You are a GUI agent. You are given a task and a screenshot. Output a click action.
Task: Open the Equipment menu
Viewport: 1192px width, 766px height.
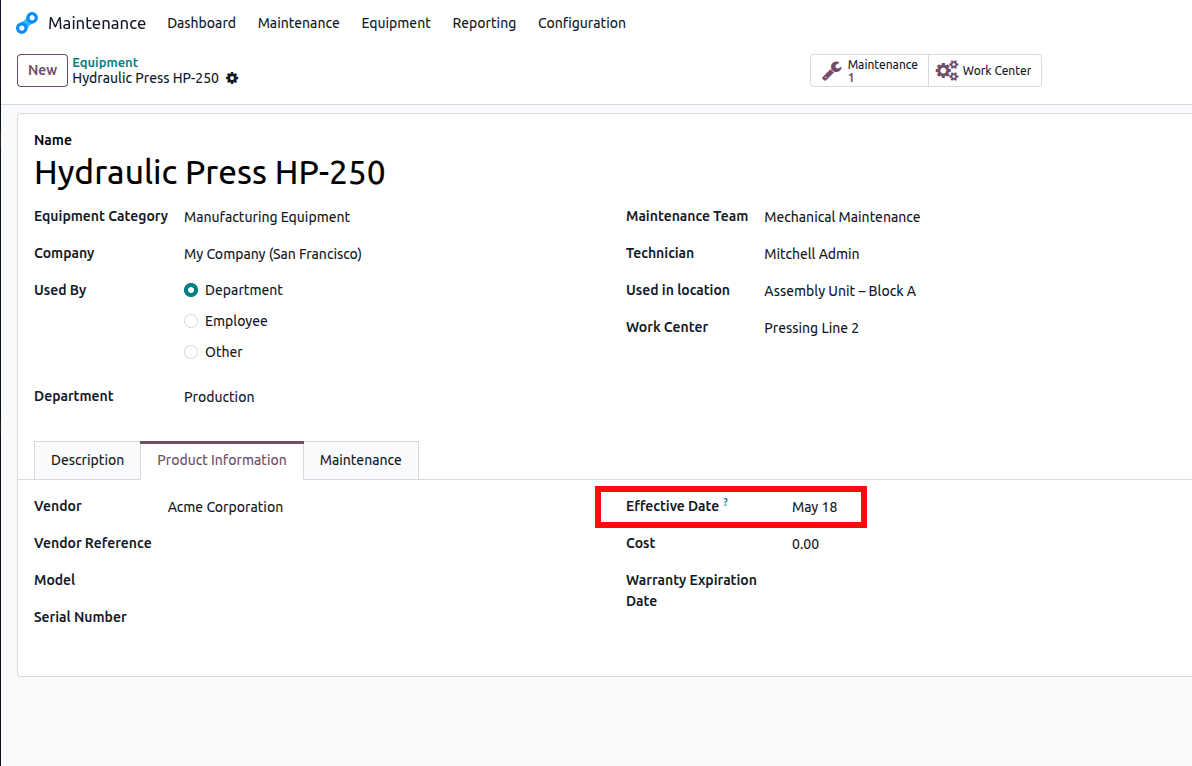coord(396,23)
